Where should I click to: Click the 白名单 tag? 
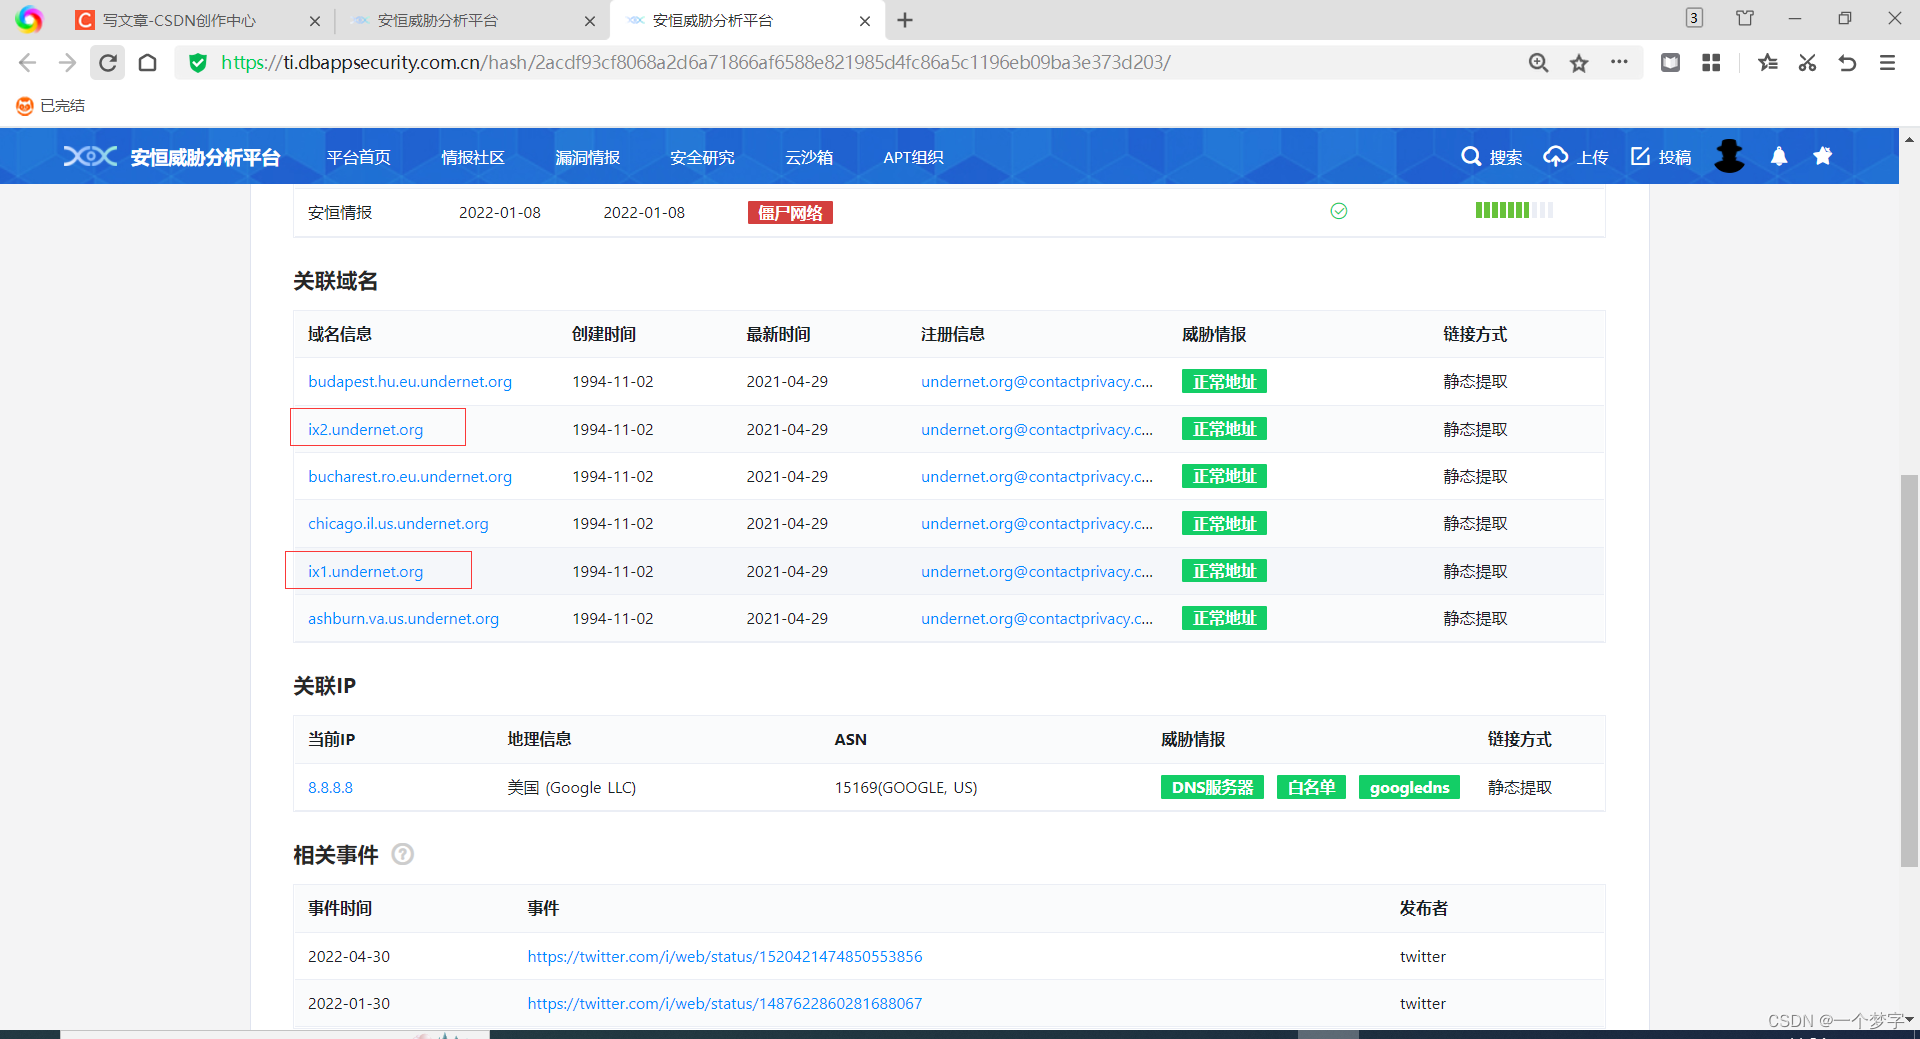click(x=1311, y=788)
